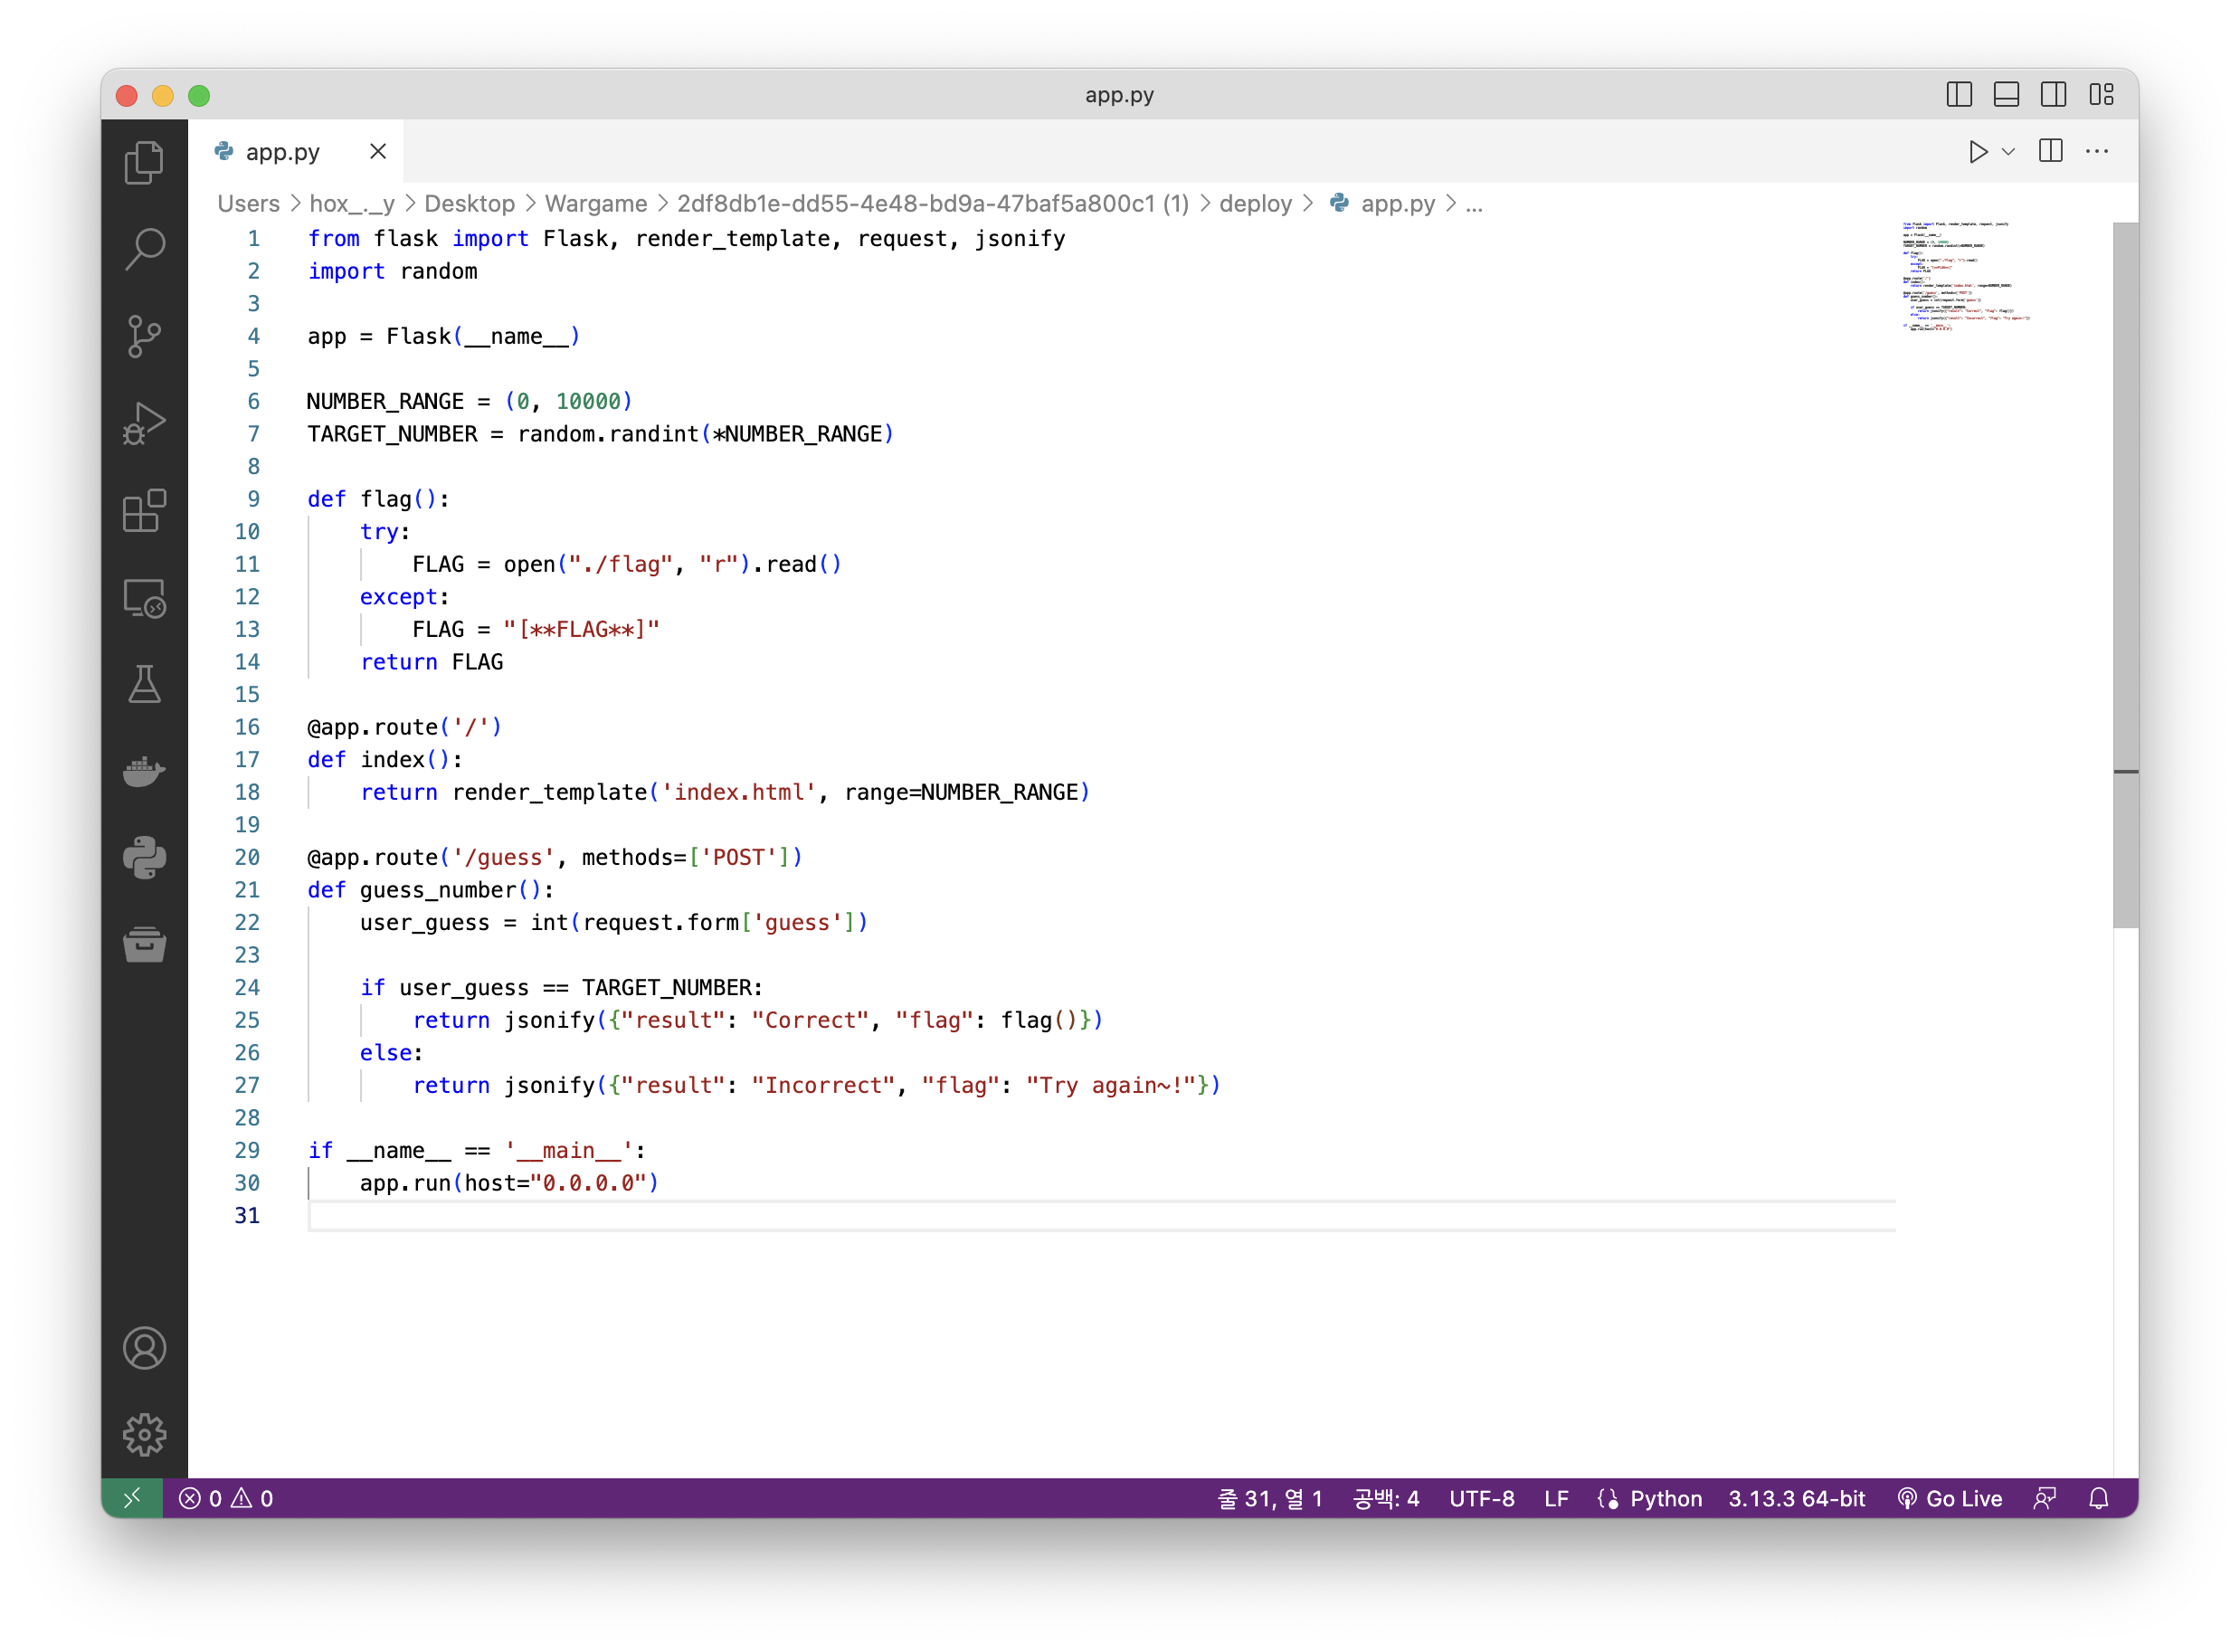Open editor More Actions ellipsis menu

pos(2097,152)
